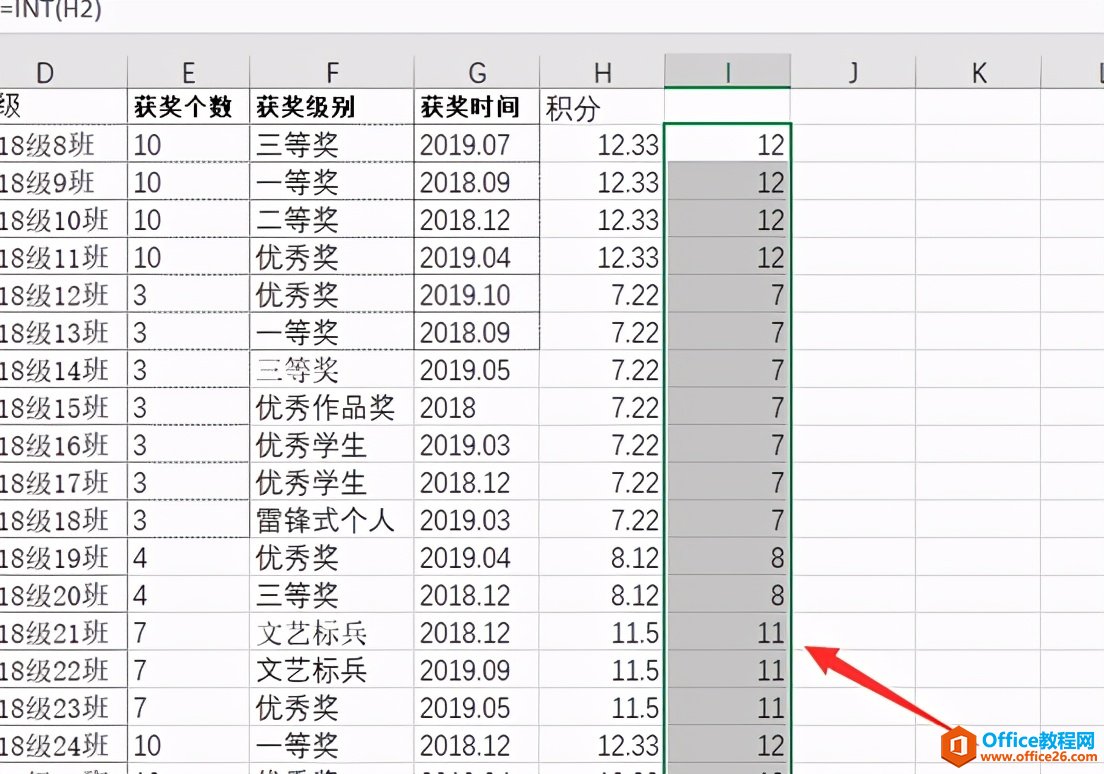Click 优秀学生 in the 18级16班 row

click(332, 444)
